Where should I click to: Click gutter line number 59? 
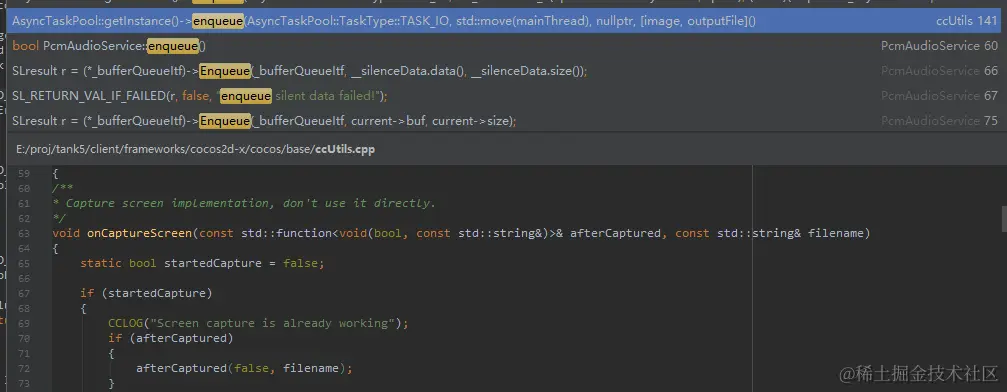point(24,174)
